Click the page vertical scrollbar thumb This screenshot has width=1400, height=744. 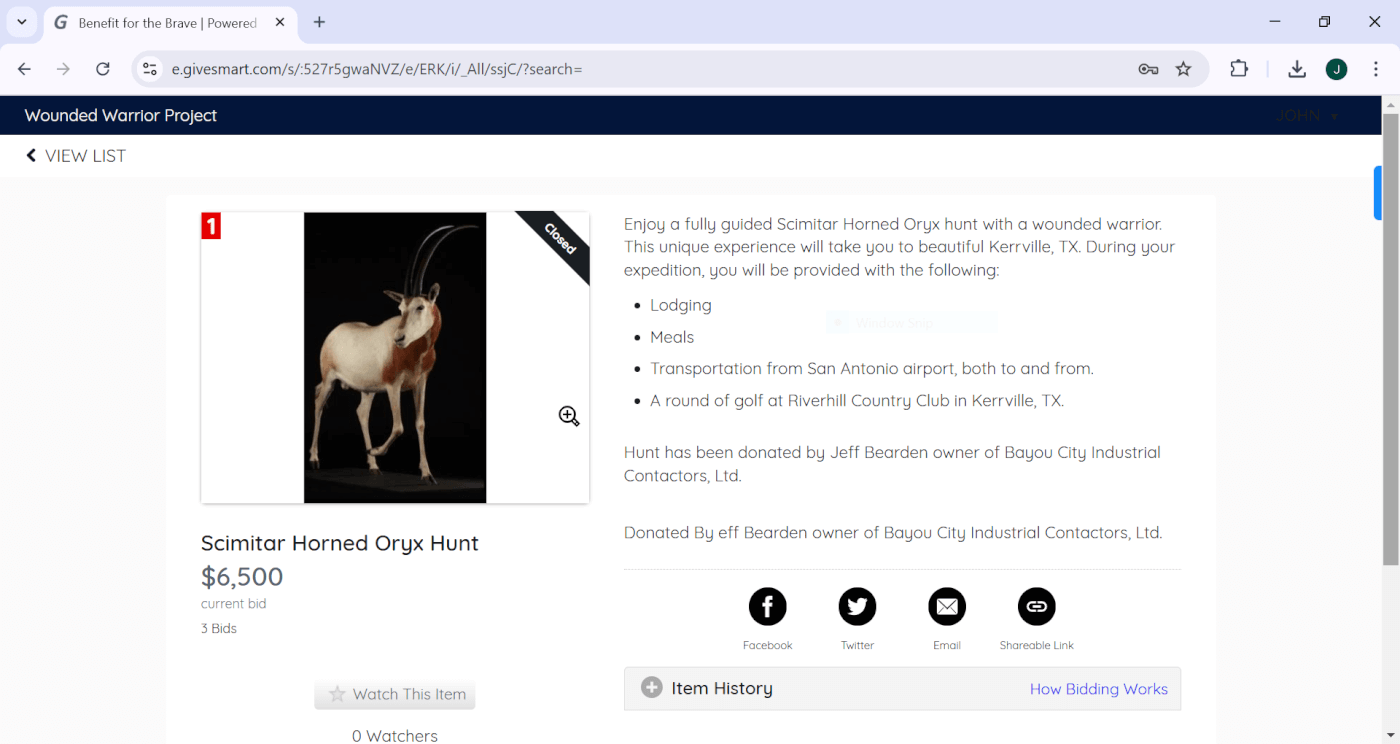[1390, 340]
